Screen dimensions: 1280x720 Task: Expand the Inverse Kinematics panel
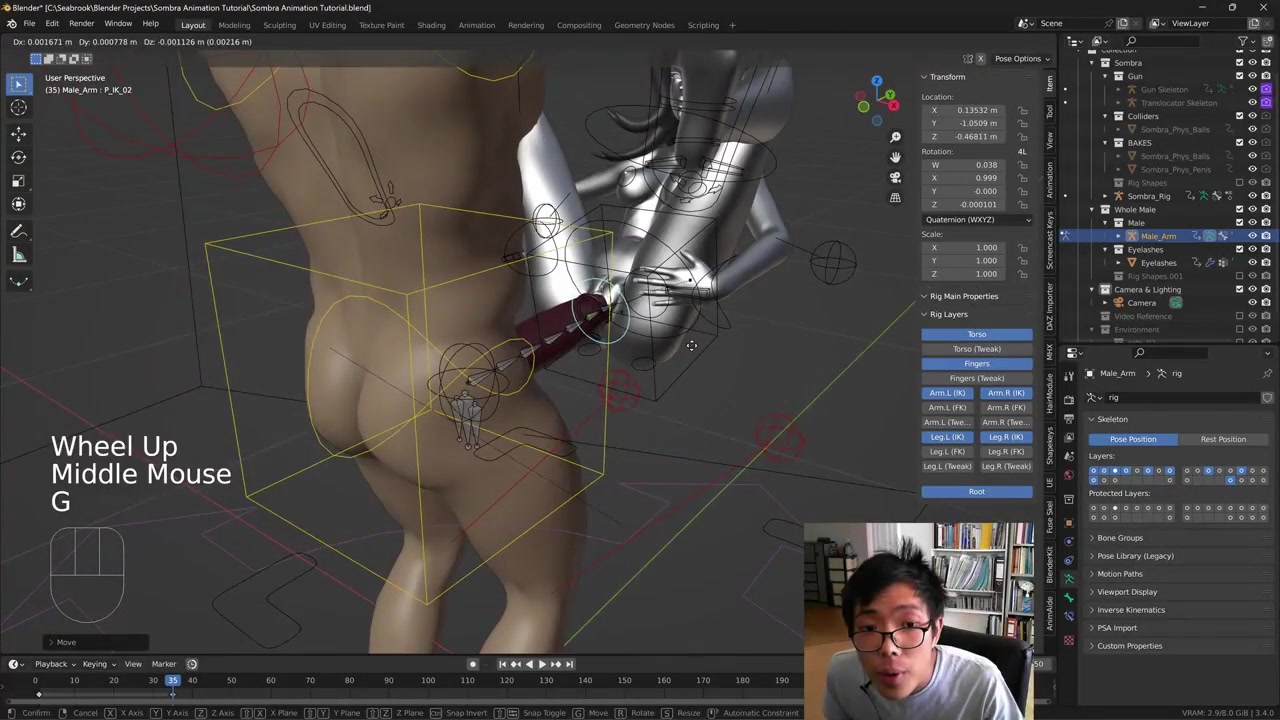click(x=1130, y=610)
